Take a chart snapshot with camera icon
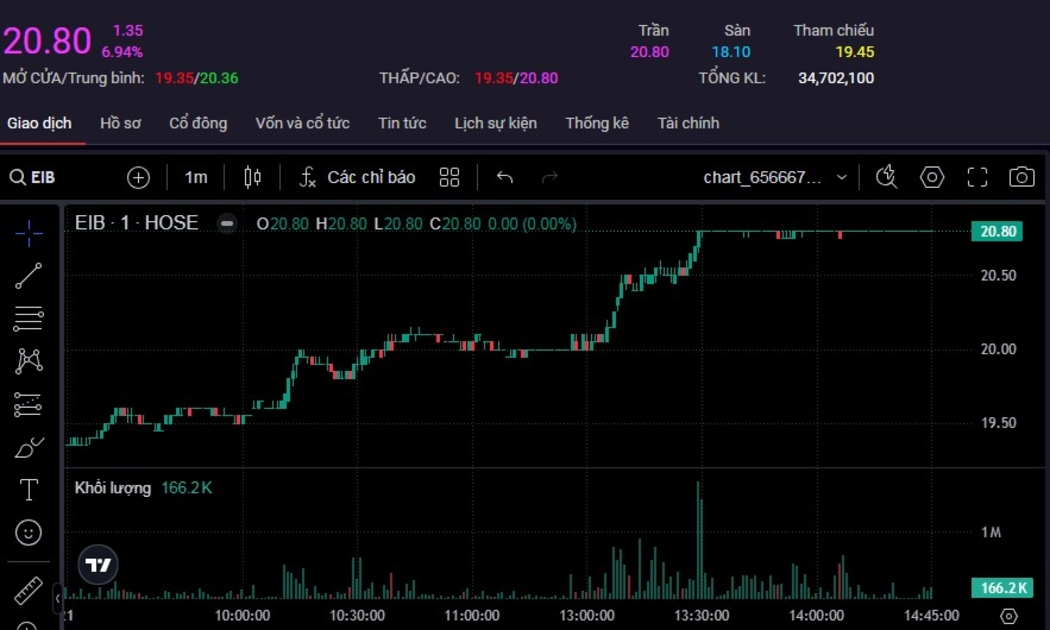 point(1021,177)
